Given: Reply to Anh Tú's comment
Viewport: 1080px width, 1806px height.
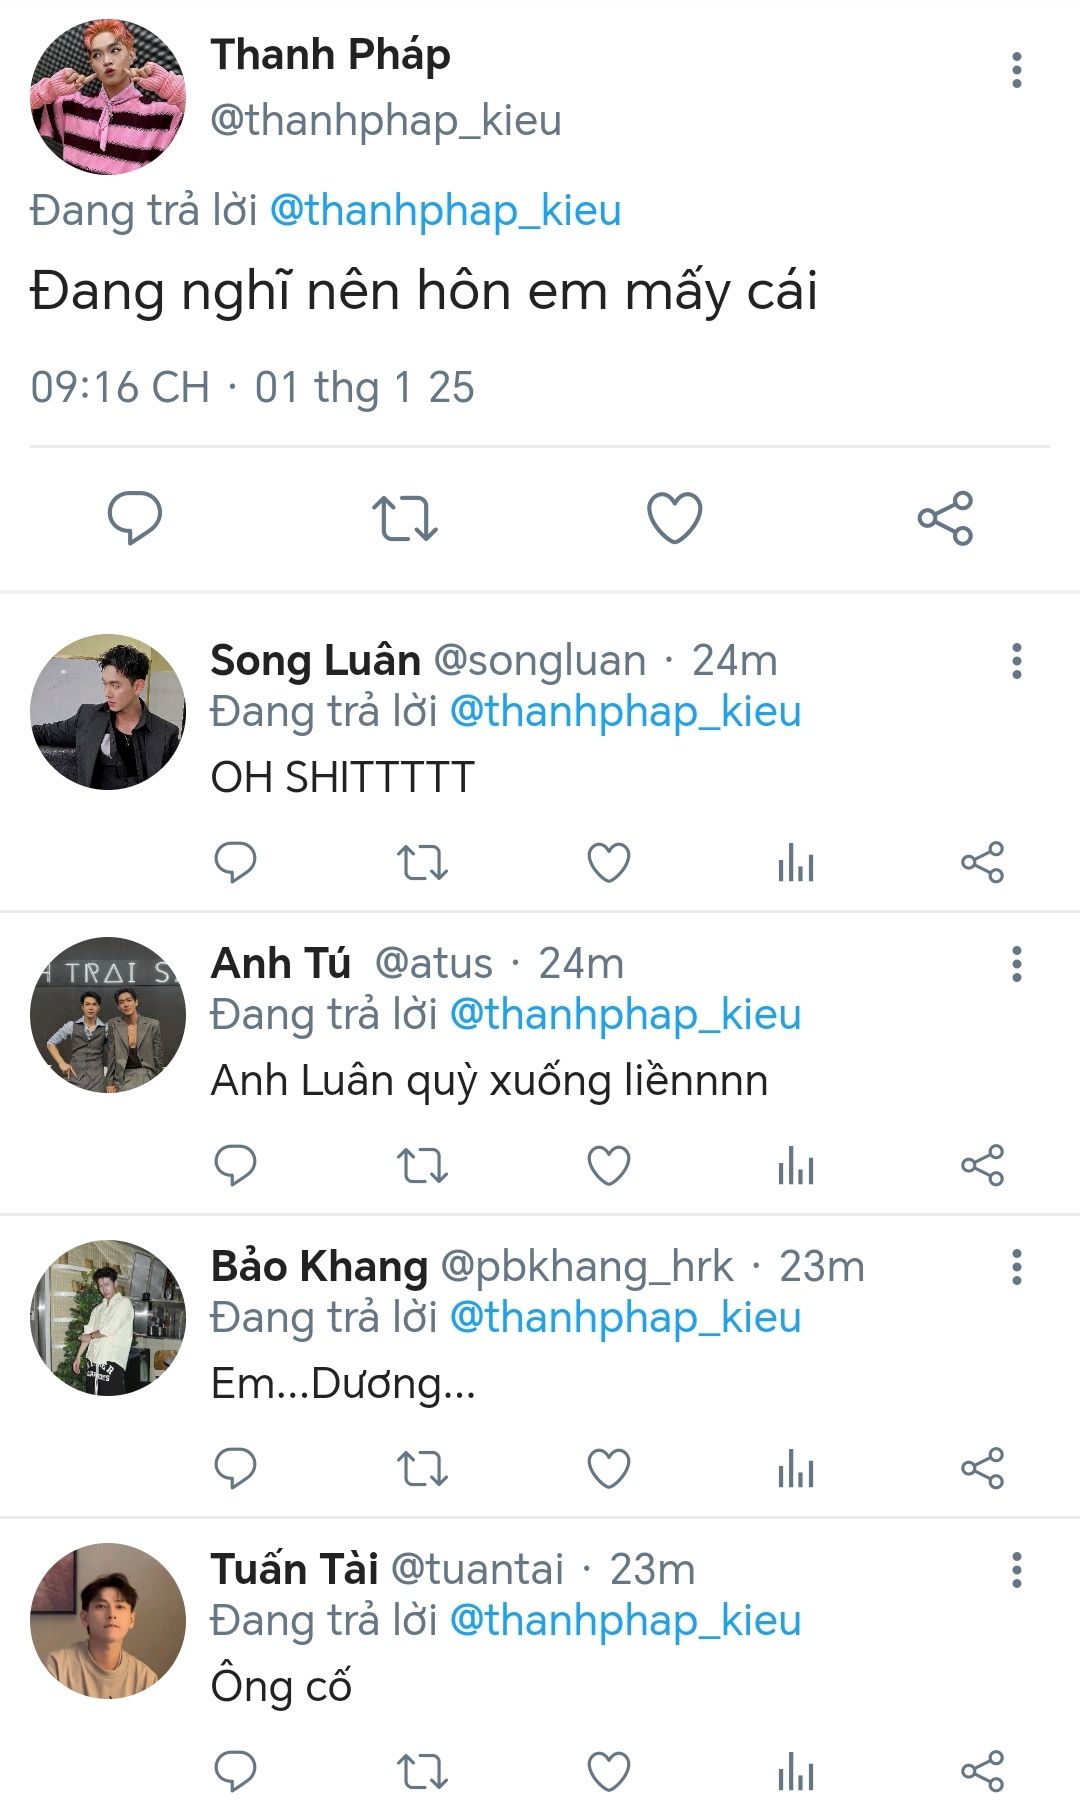Looking at the screenshot, I should [x=236, y=1166].
